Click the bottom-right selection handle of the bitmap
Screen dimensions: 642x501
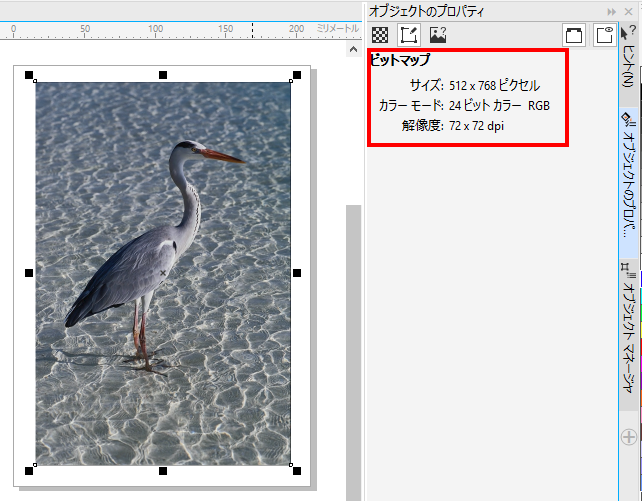[x=297, y=471]
